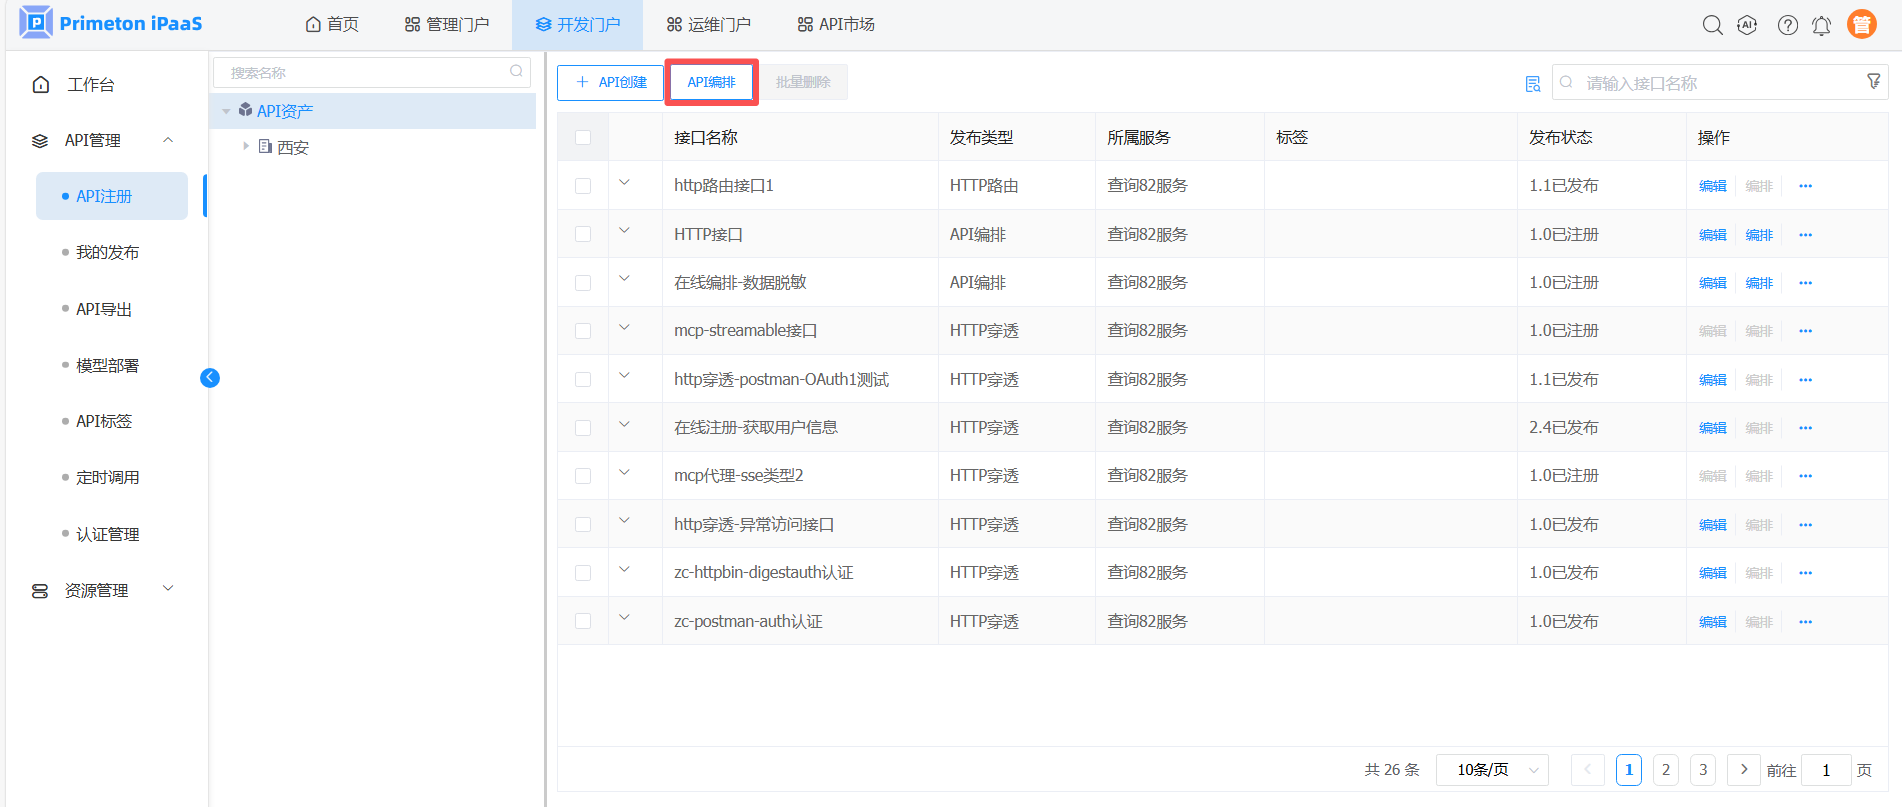Screen dimensions: 1902x807
Task: Tick the select-all checkbox in table header
Action: tap(583, 138)
